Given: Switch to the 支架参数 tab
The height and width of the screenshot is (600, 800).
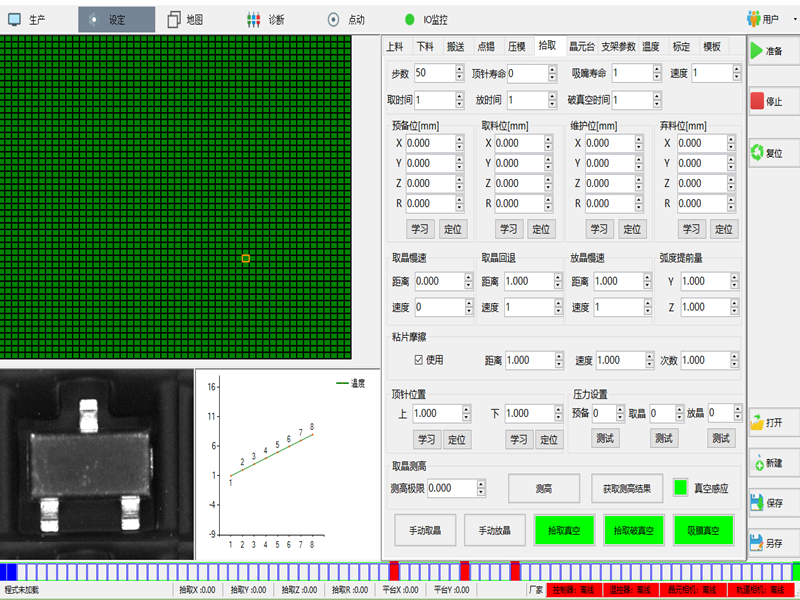Looking at the screenshot, I should [618, 47].
